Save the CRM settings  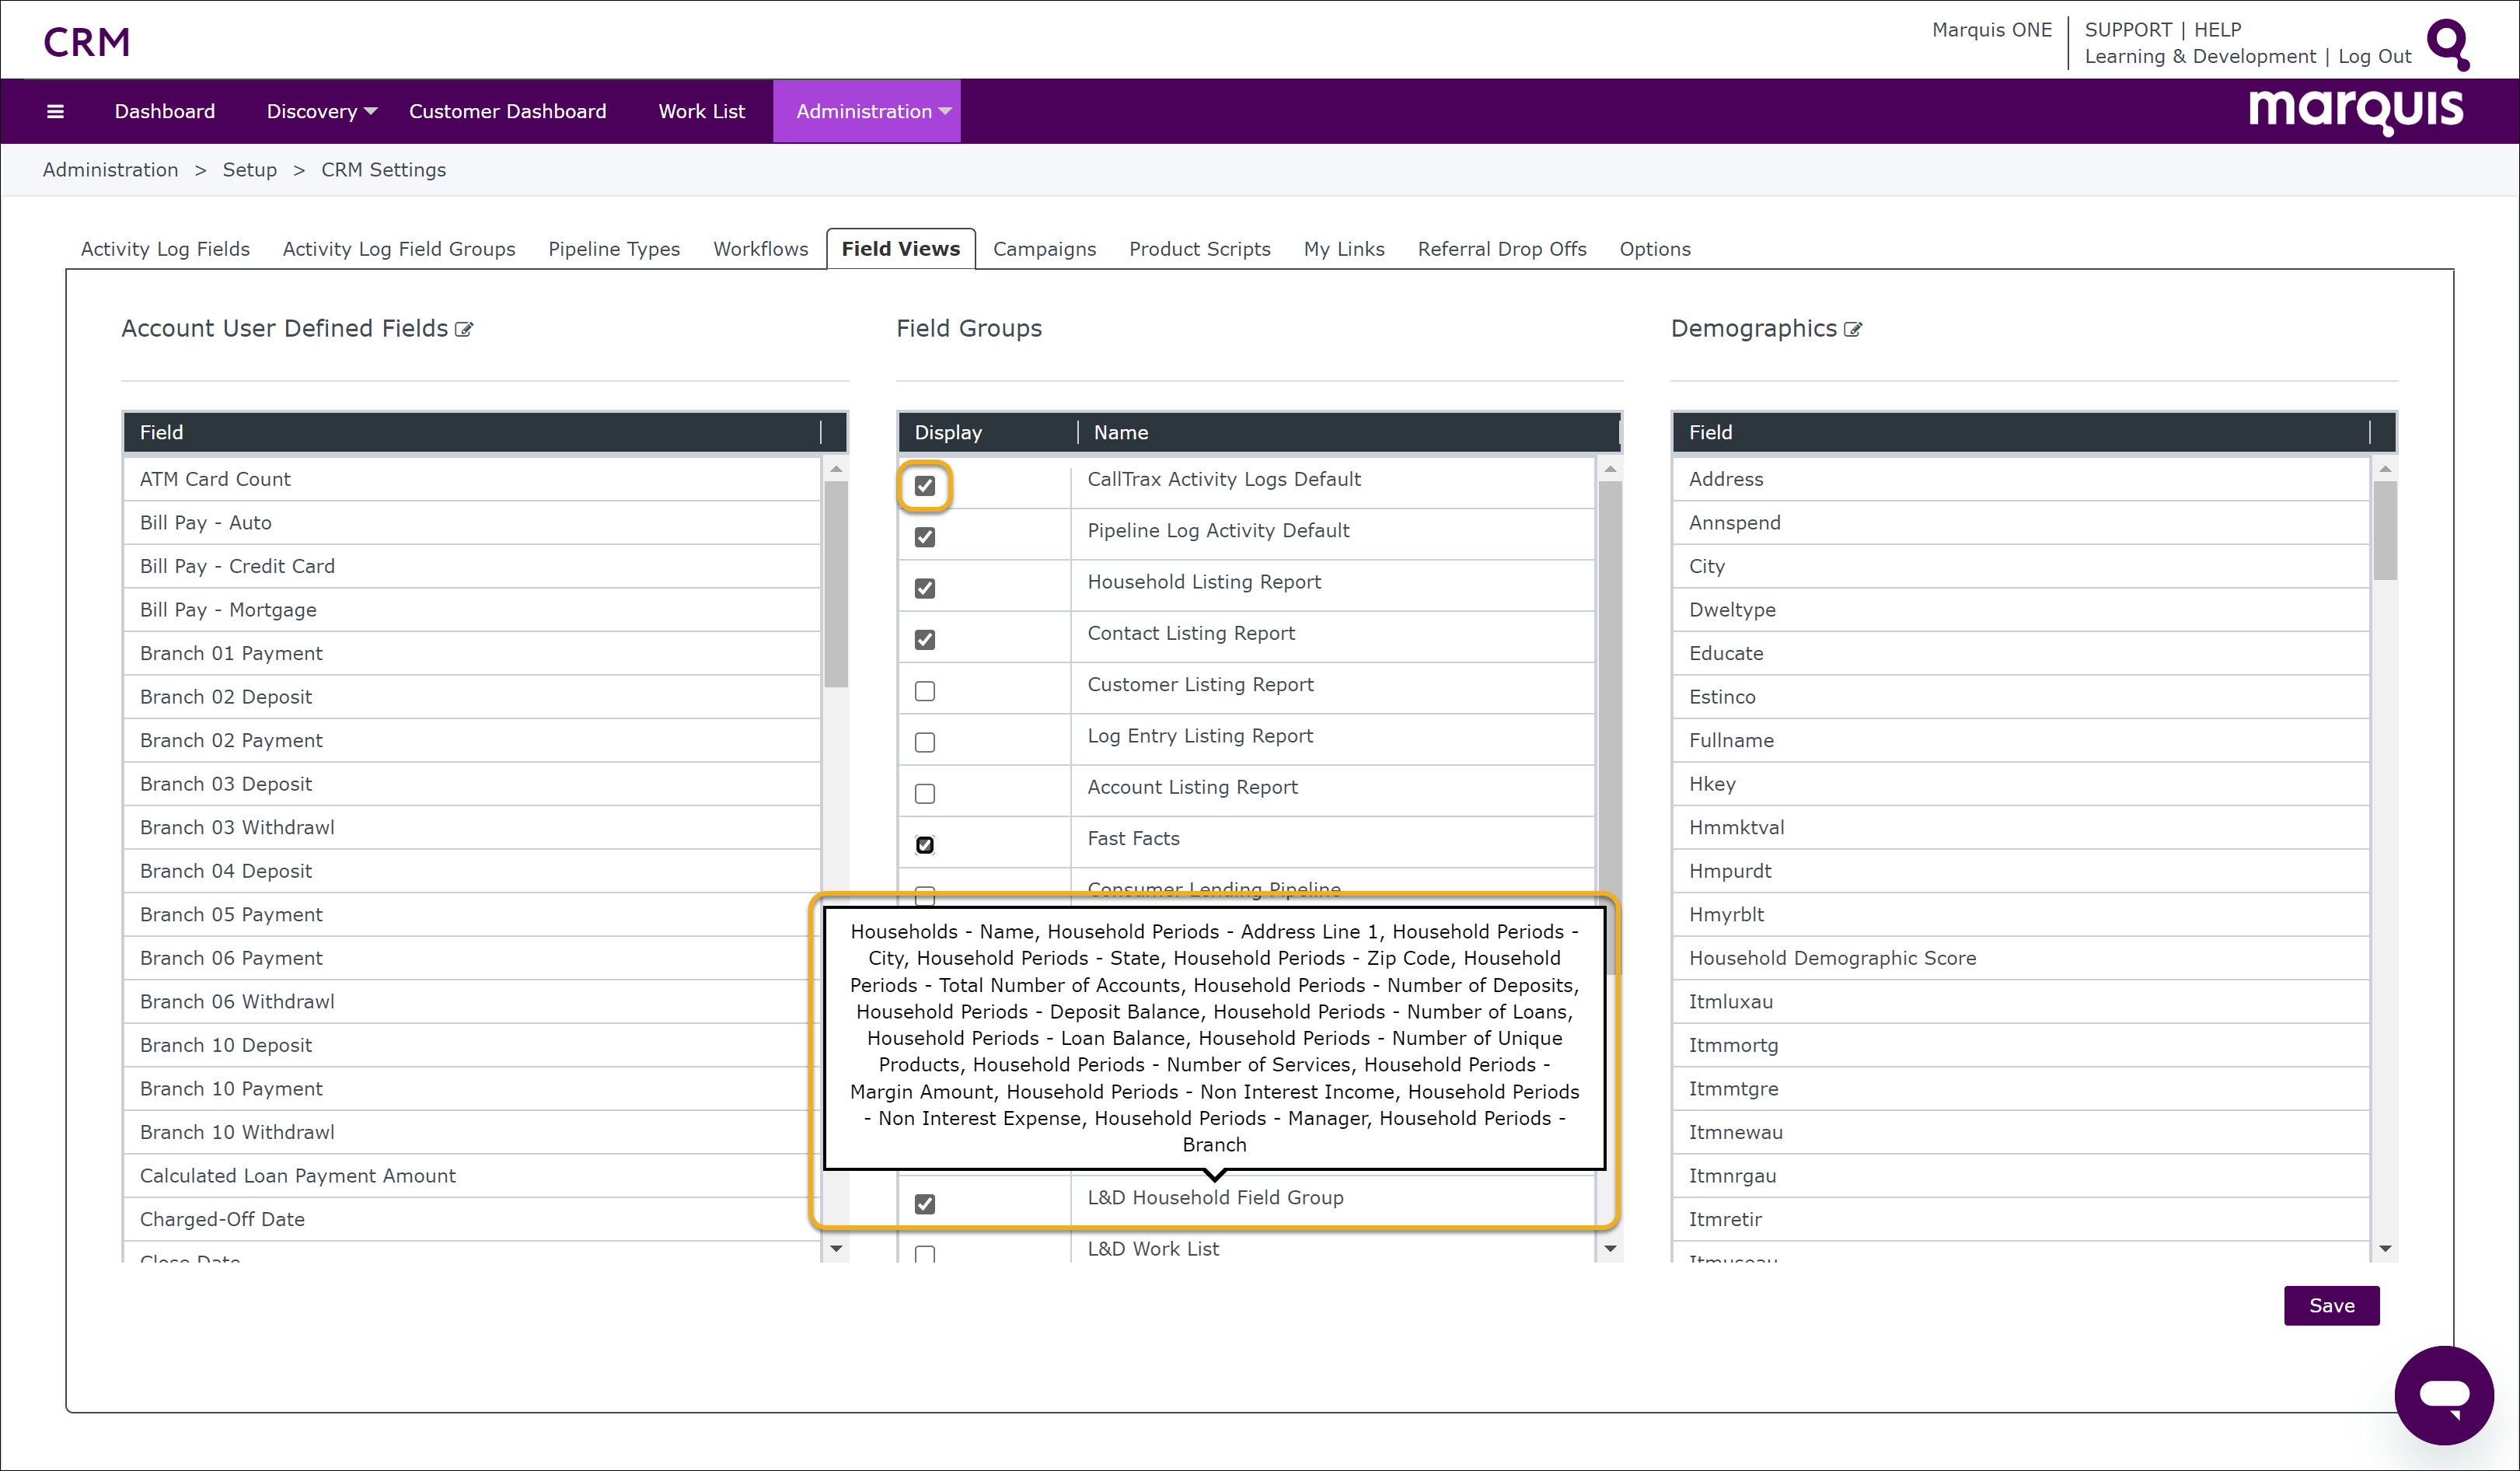click(x=2331, y=1306)
